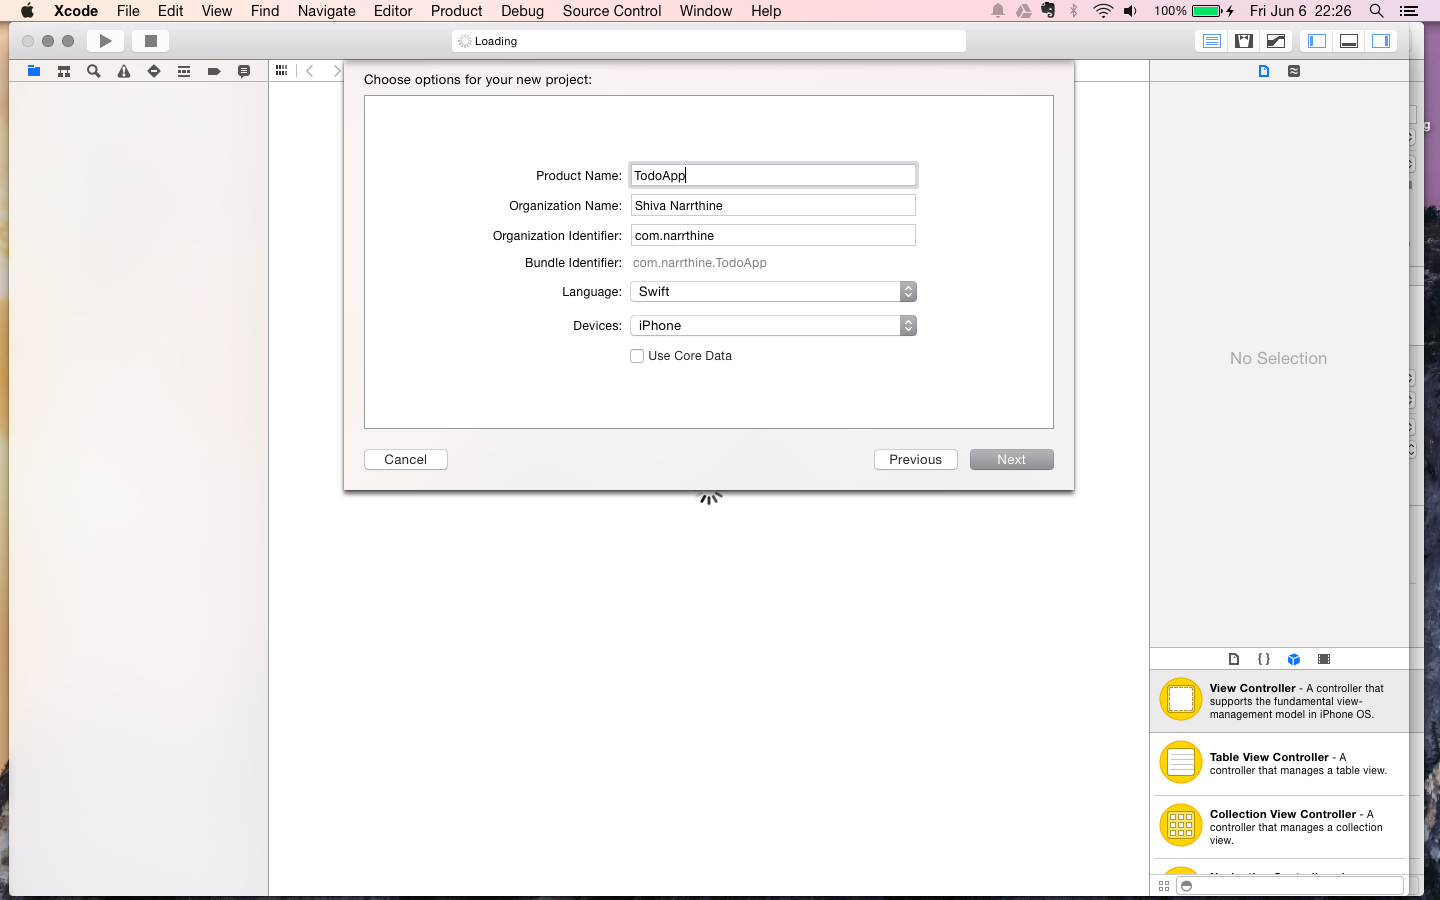Open the Xcode menu
Viewport: 1440px width, 900px height.
76,11
